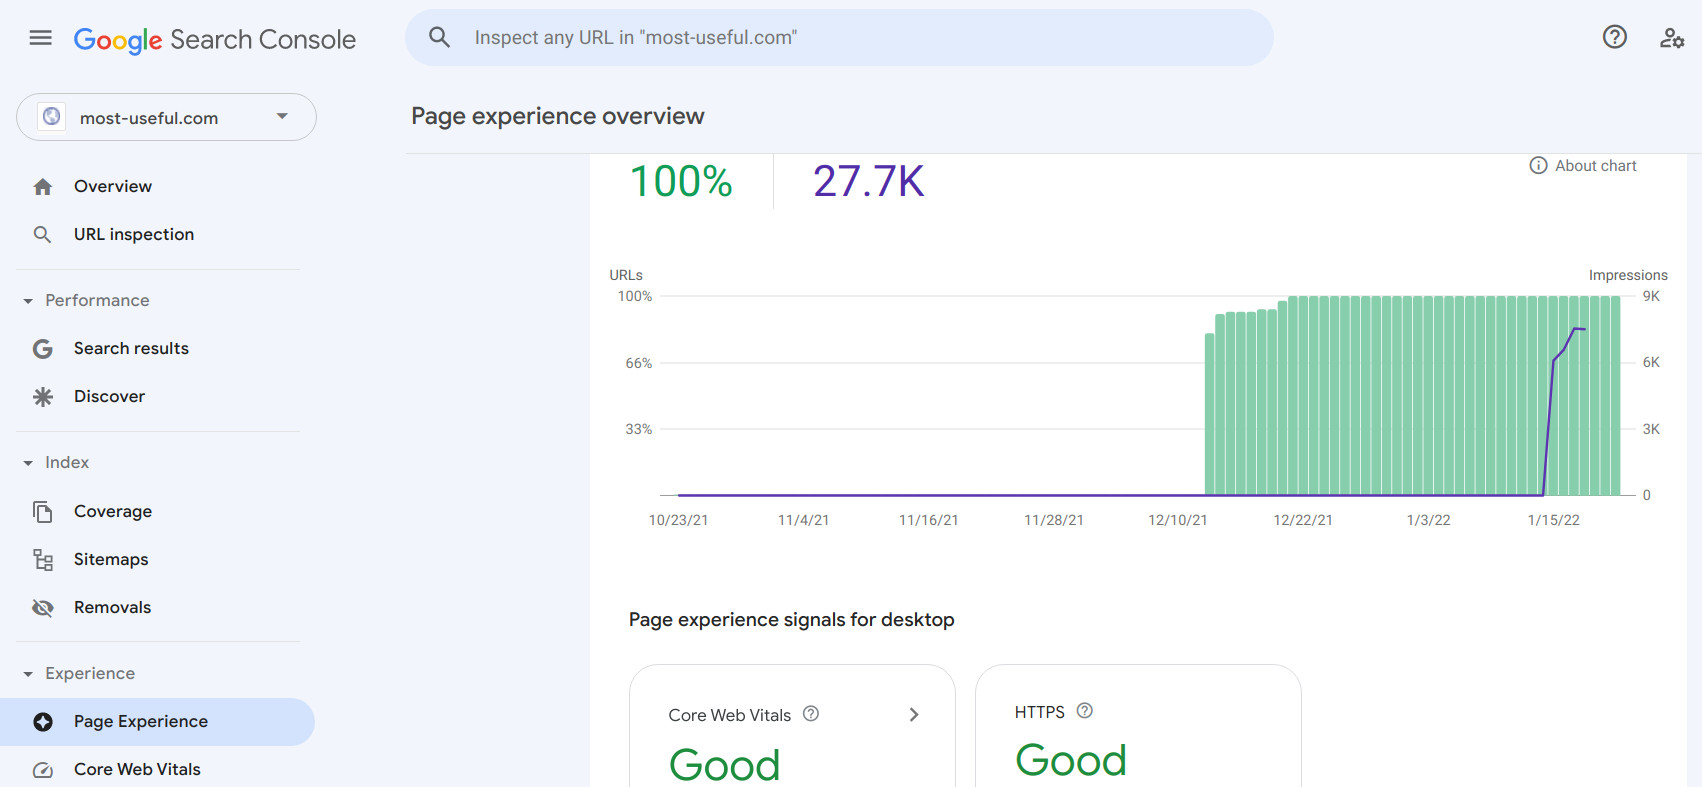The height and width of the screenshot is (787, 1702).
Task: Open the Discover report
Action: click(x=109, y=396)
